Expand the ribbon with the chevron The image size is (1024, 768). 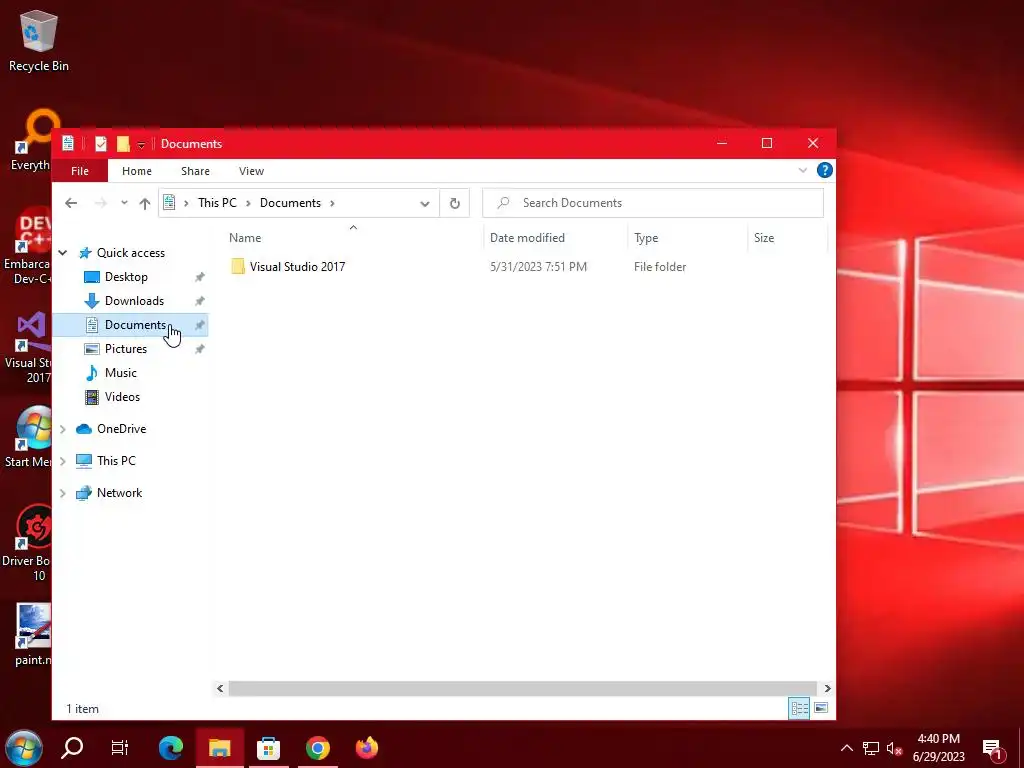click(803, 170)
